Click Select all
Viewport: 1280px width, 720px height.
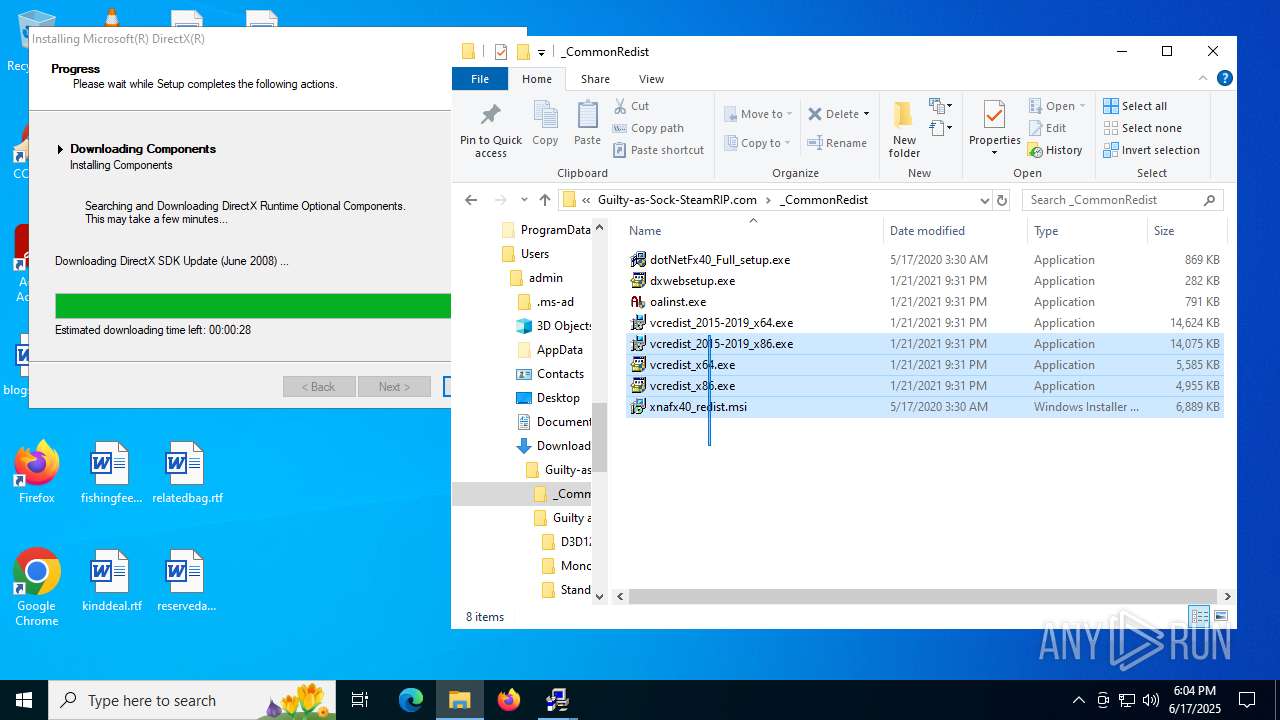1135,106
